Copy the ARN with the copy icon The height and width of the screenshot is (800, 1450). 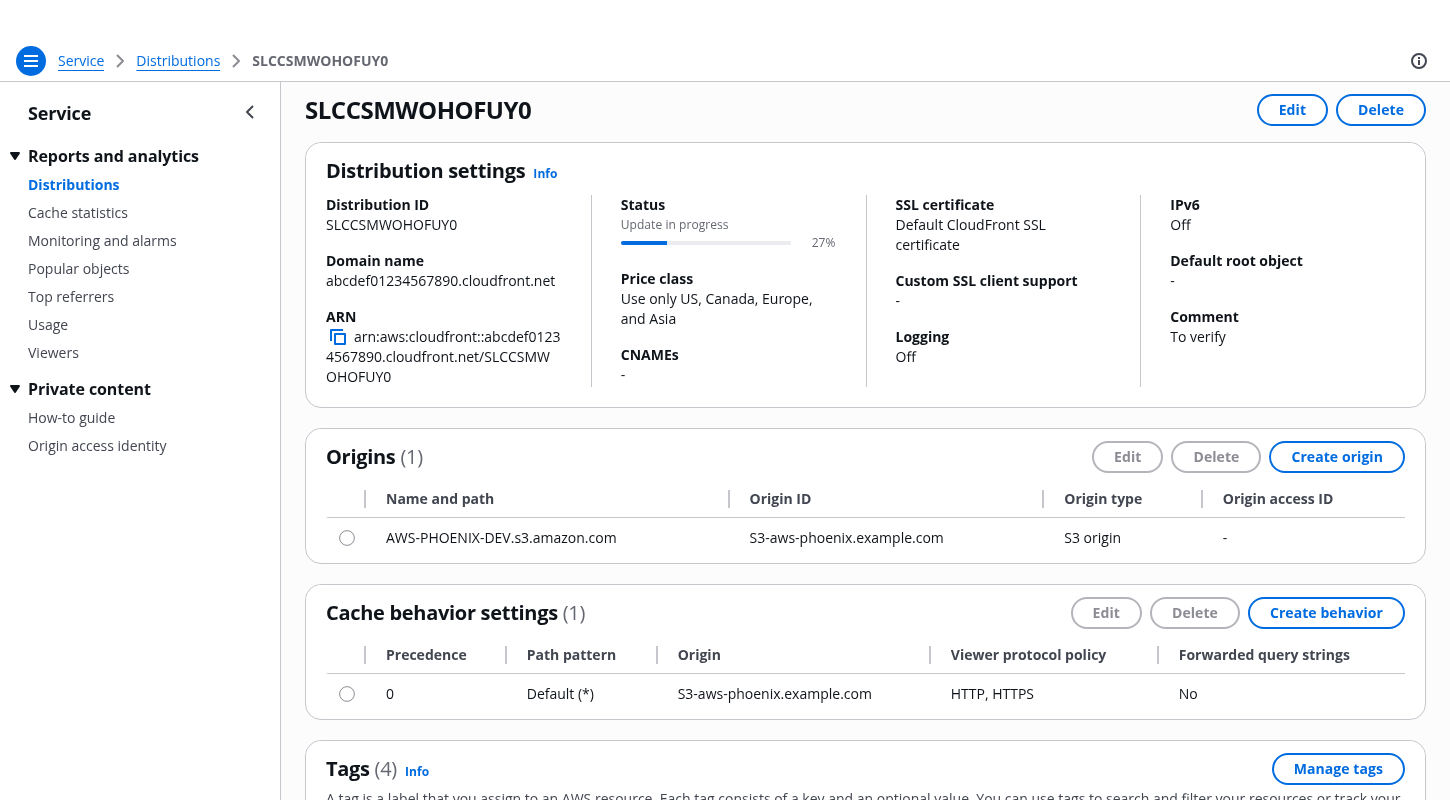click(338, 338)
